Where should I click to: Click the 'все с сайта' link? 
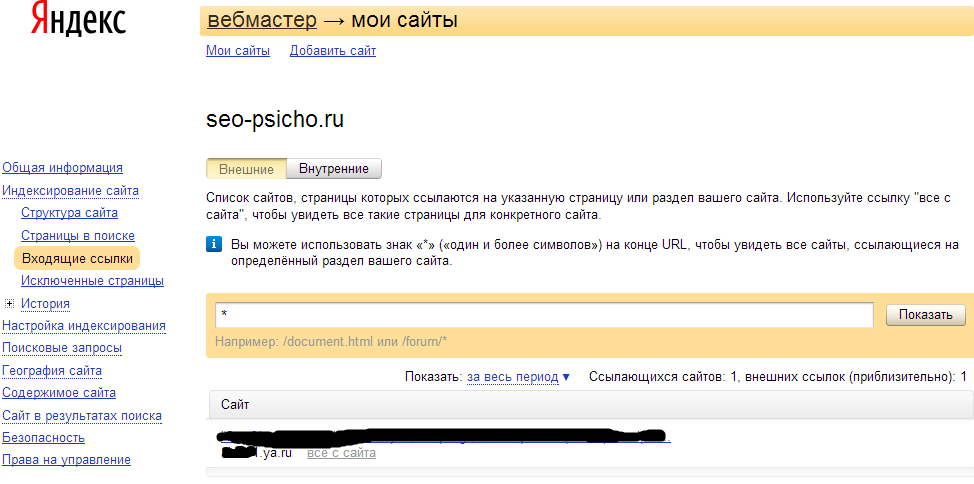point(341,453)
